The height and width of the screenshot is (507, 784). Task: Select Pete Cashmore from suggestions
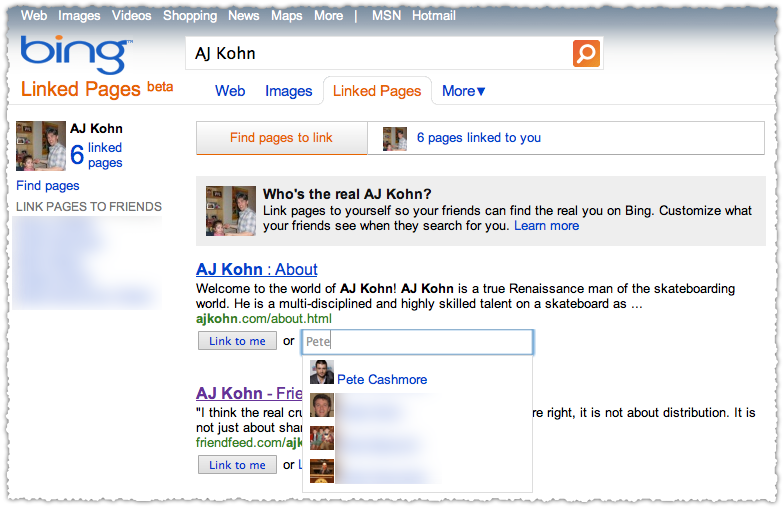click(x=382, y=380)
